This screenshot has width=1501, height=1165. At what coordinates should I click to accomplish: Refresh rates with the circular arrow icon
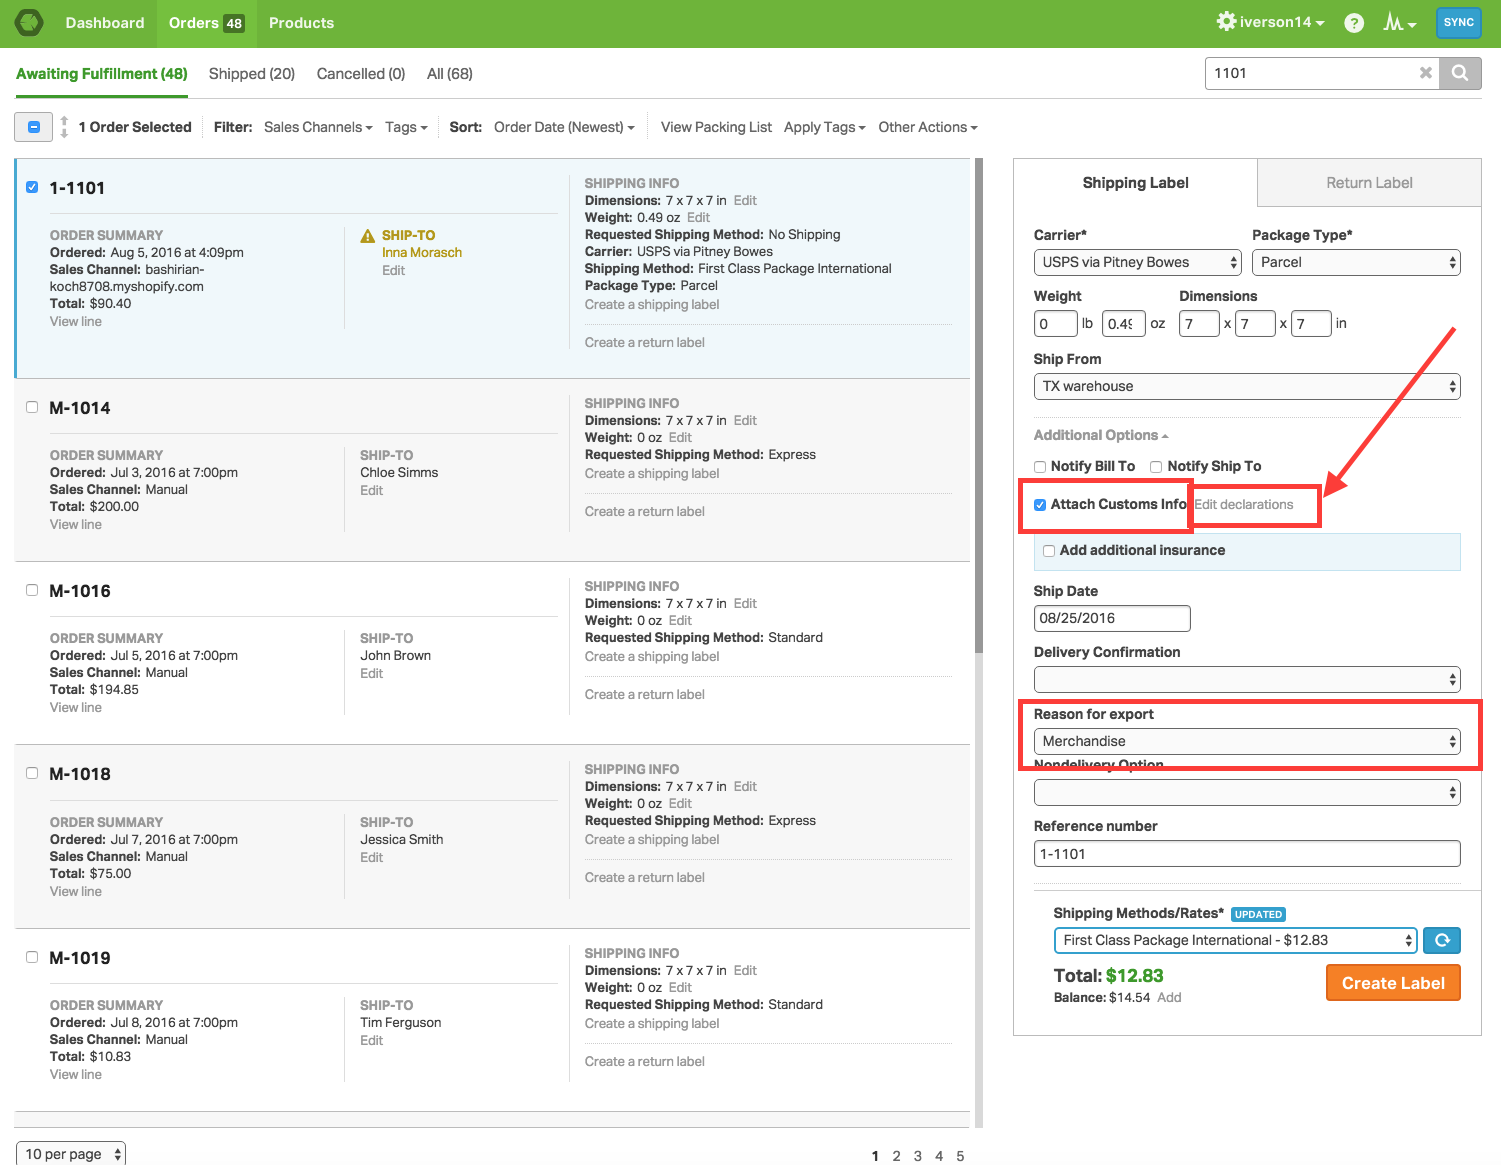1441,940
